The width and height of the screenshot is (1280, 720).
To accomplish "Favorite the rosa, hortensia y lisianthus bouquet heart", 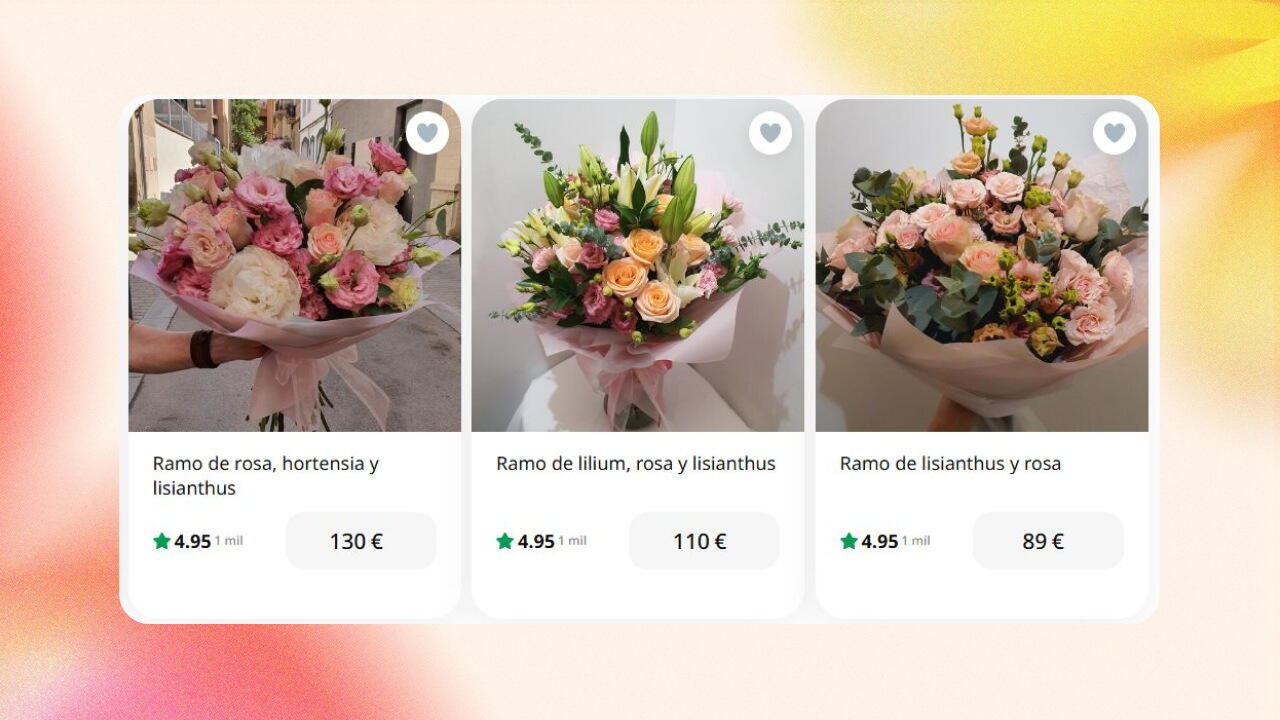I will coord(427,132).
